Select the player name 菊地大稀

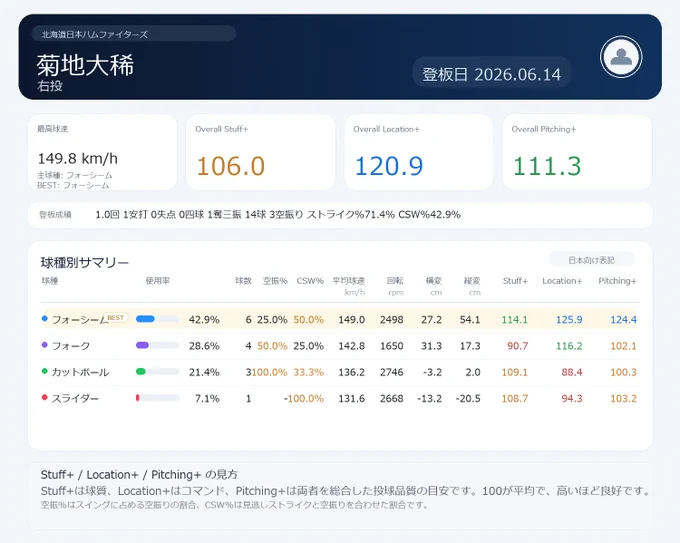[x=85, y=65]
